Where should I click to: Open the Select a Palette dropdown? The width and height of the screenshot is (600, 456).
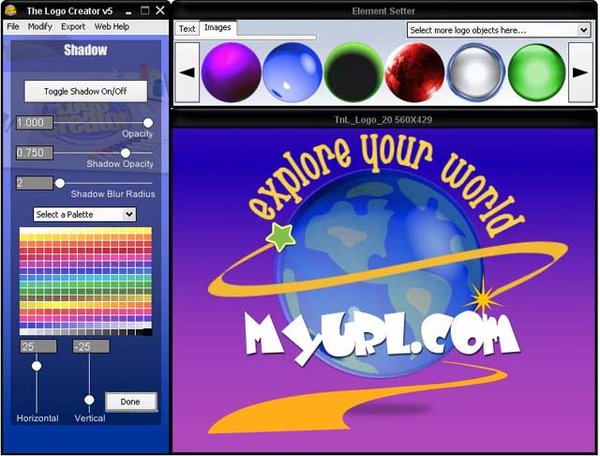(x=85, y=214)
